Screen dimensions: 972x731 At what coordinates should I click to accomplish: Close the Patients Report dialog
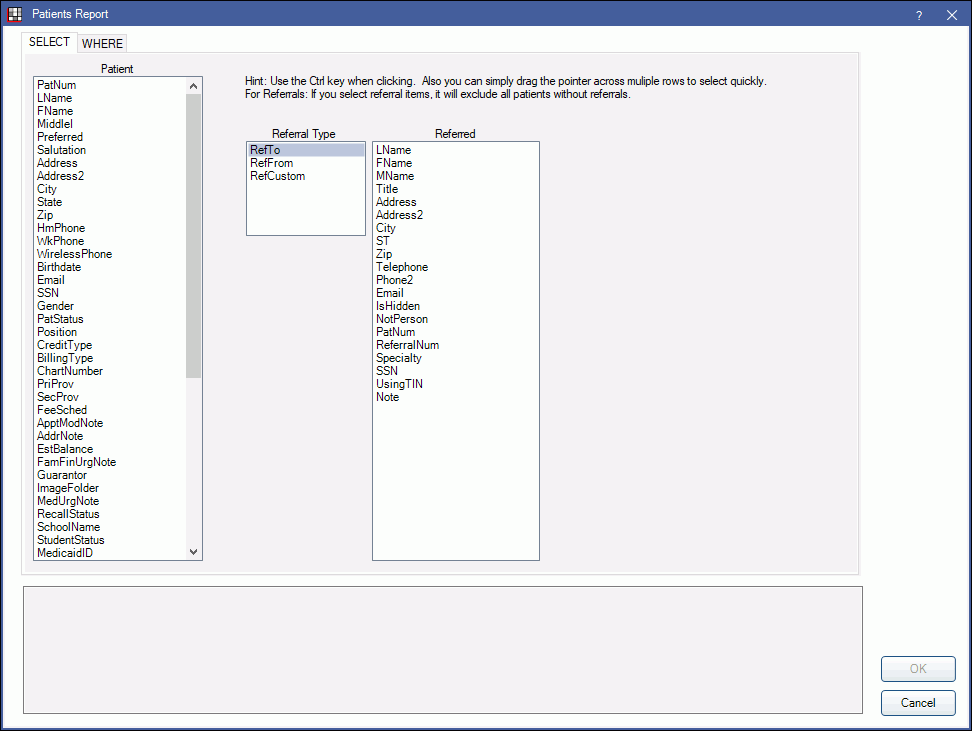(x=952, y=15)
